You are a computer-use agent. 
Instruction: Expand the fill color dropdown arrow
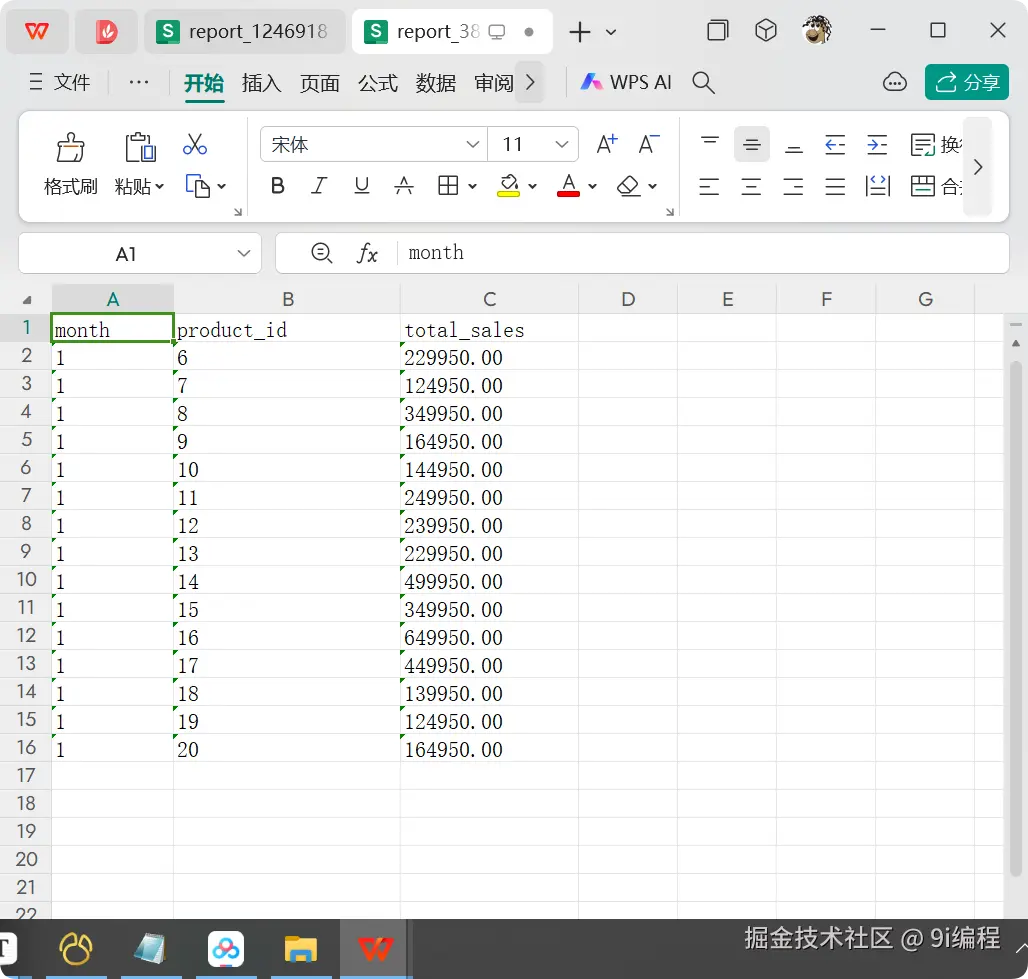point(532,187)
